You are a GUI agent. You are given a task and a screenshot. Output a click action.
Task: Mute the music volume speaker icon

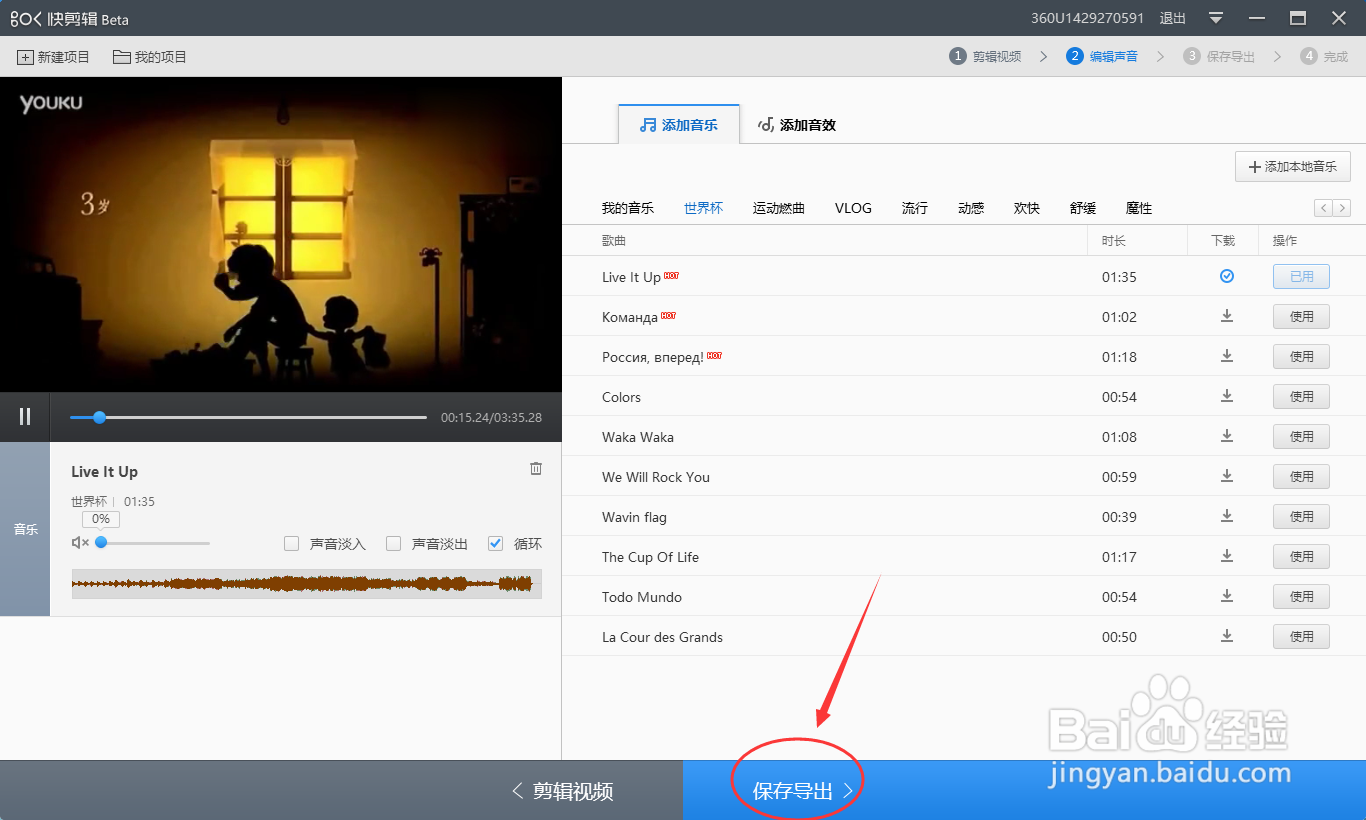(x=81, y=543)
